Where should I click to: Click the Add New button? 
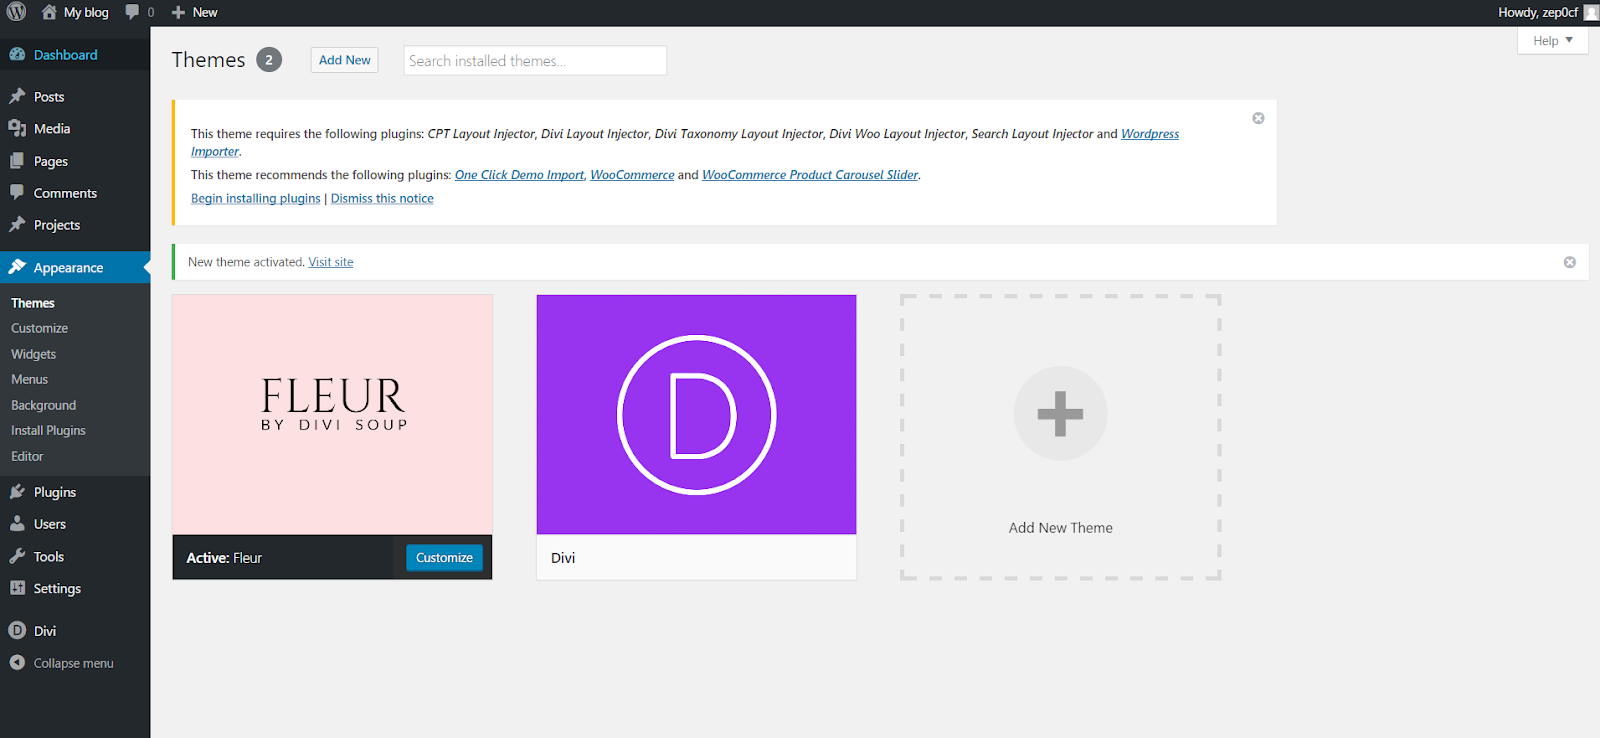[x=344, y=60]
